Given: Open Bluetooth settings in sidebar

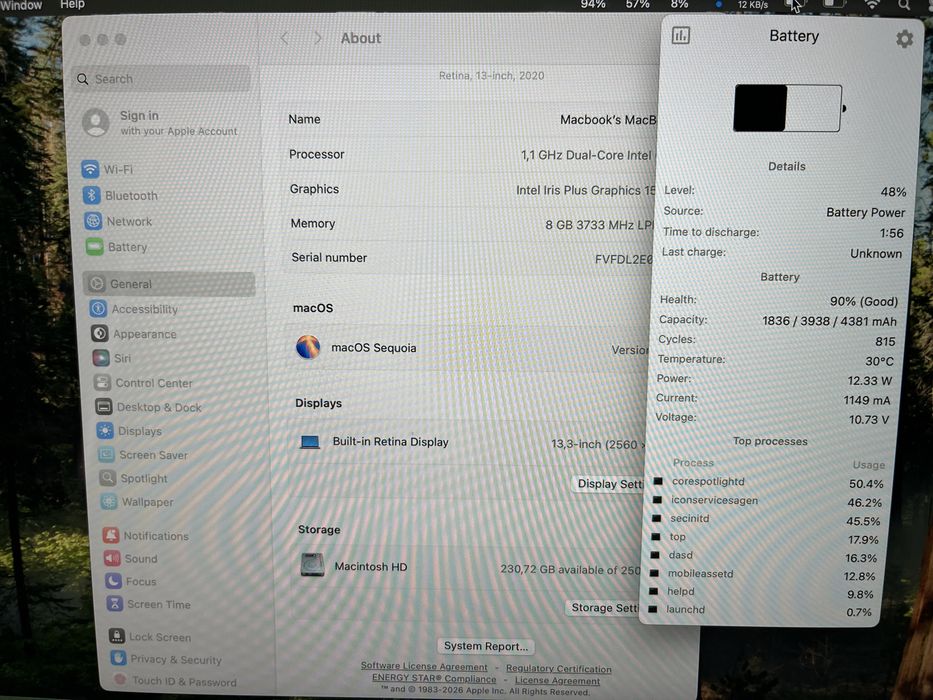Looking at the screenshot, I should (x=120, y=195).
